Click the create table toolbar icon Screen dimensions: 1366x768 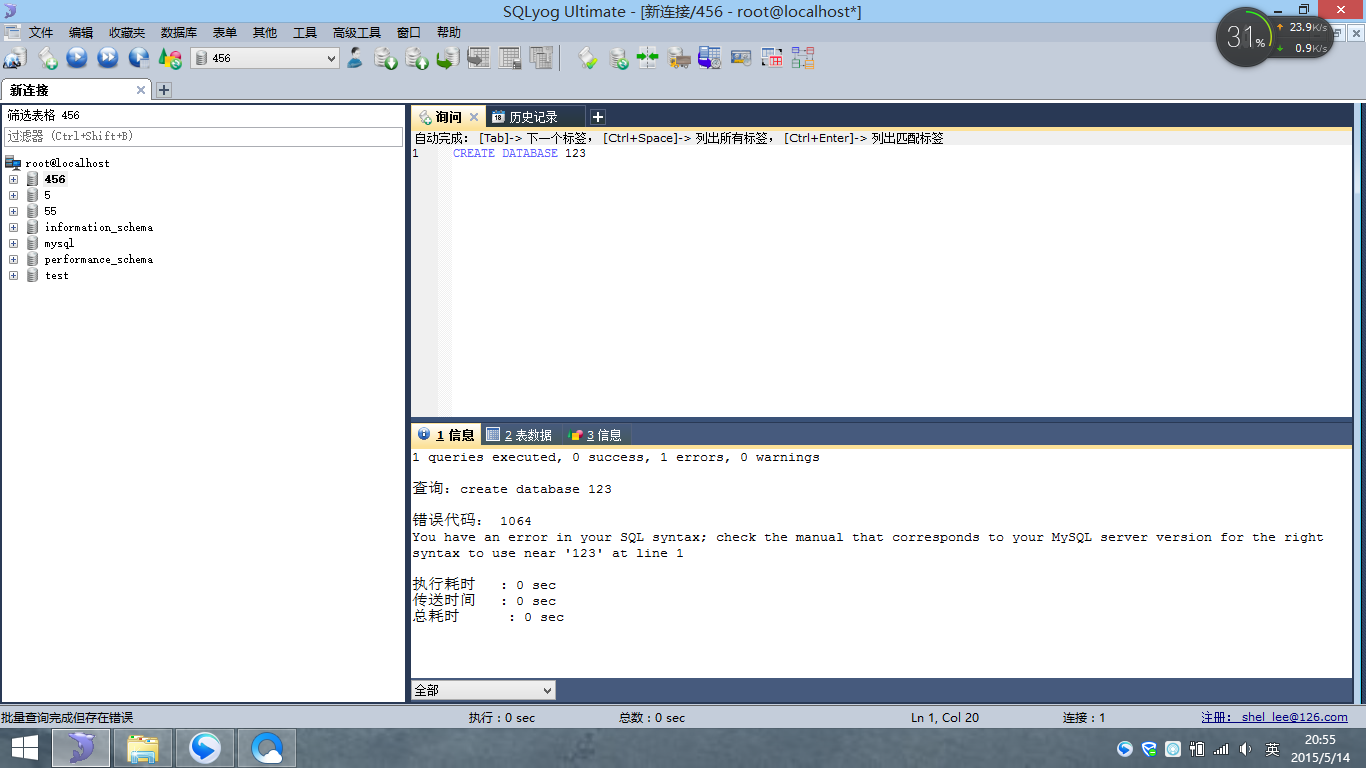[479, 58]
